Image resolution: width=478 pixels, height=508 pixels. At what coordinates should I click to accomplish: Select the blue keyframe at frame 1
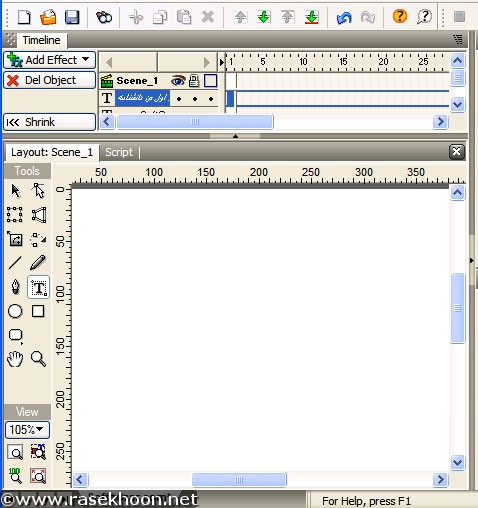point(230,99)
